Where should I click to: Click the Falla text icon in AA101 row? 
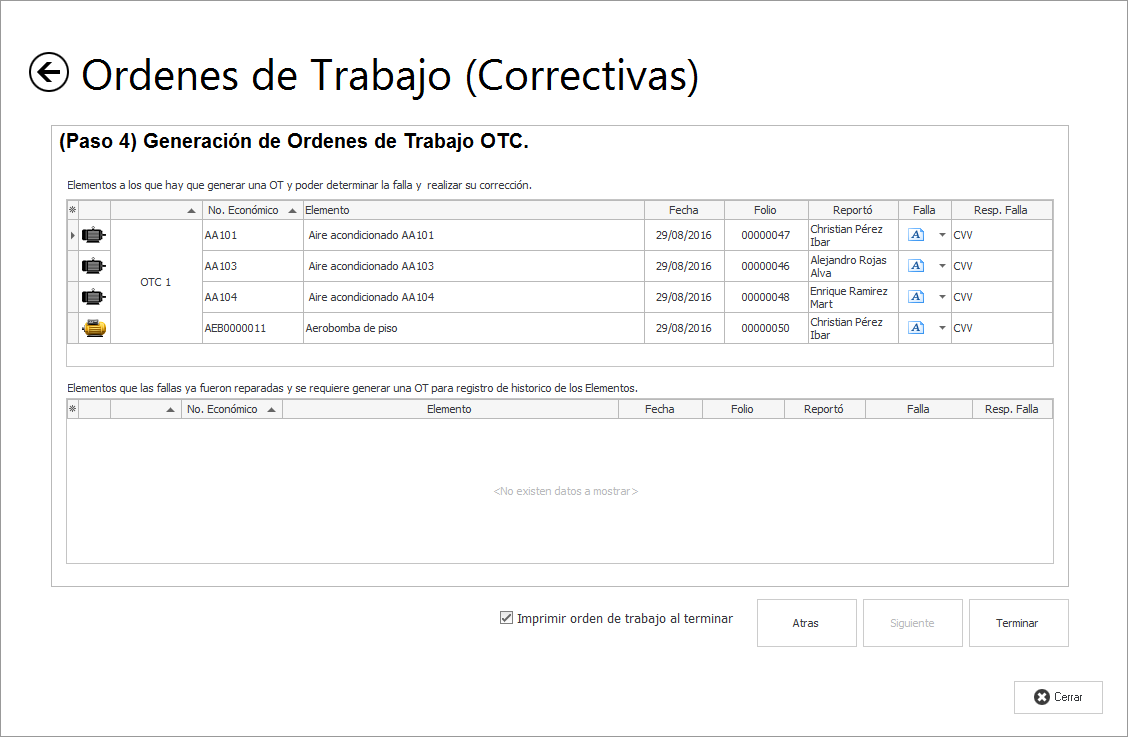click(916, 236)
